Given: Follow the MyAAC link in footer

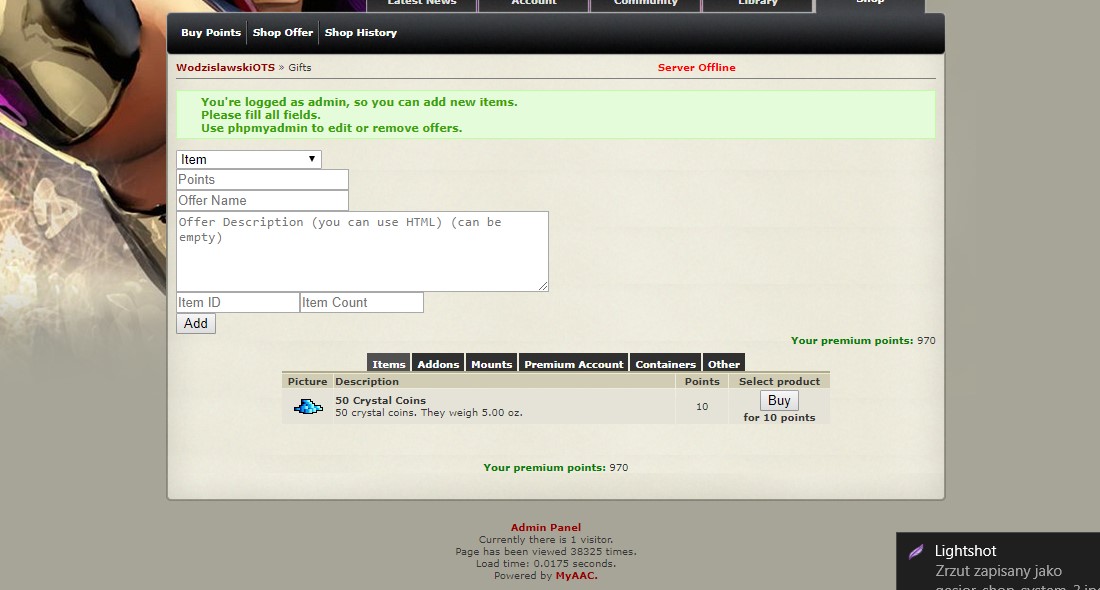Looking at the screenshot, I should (576, 576).
